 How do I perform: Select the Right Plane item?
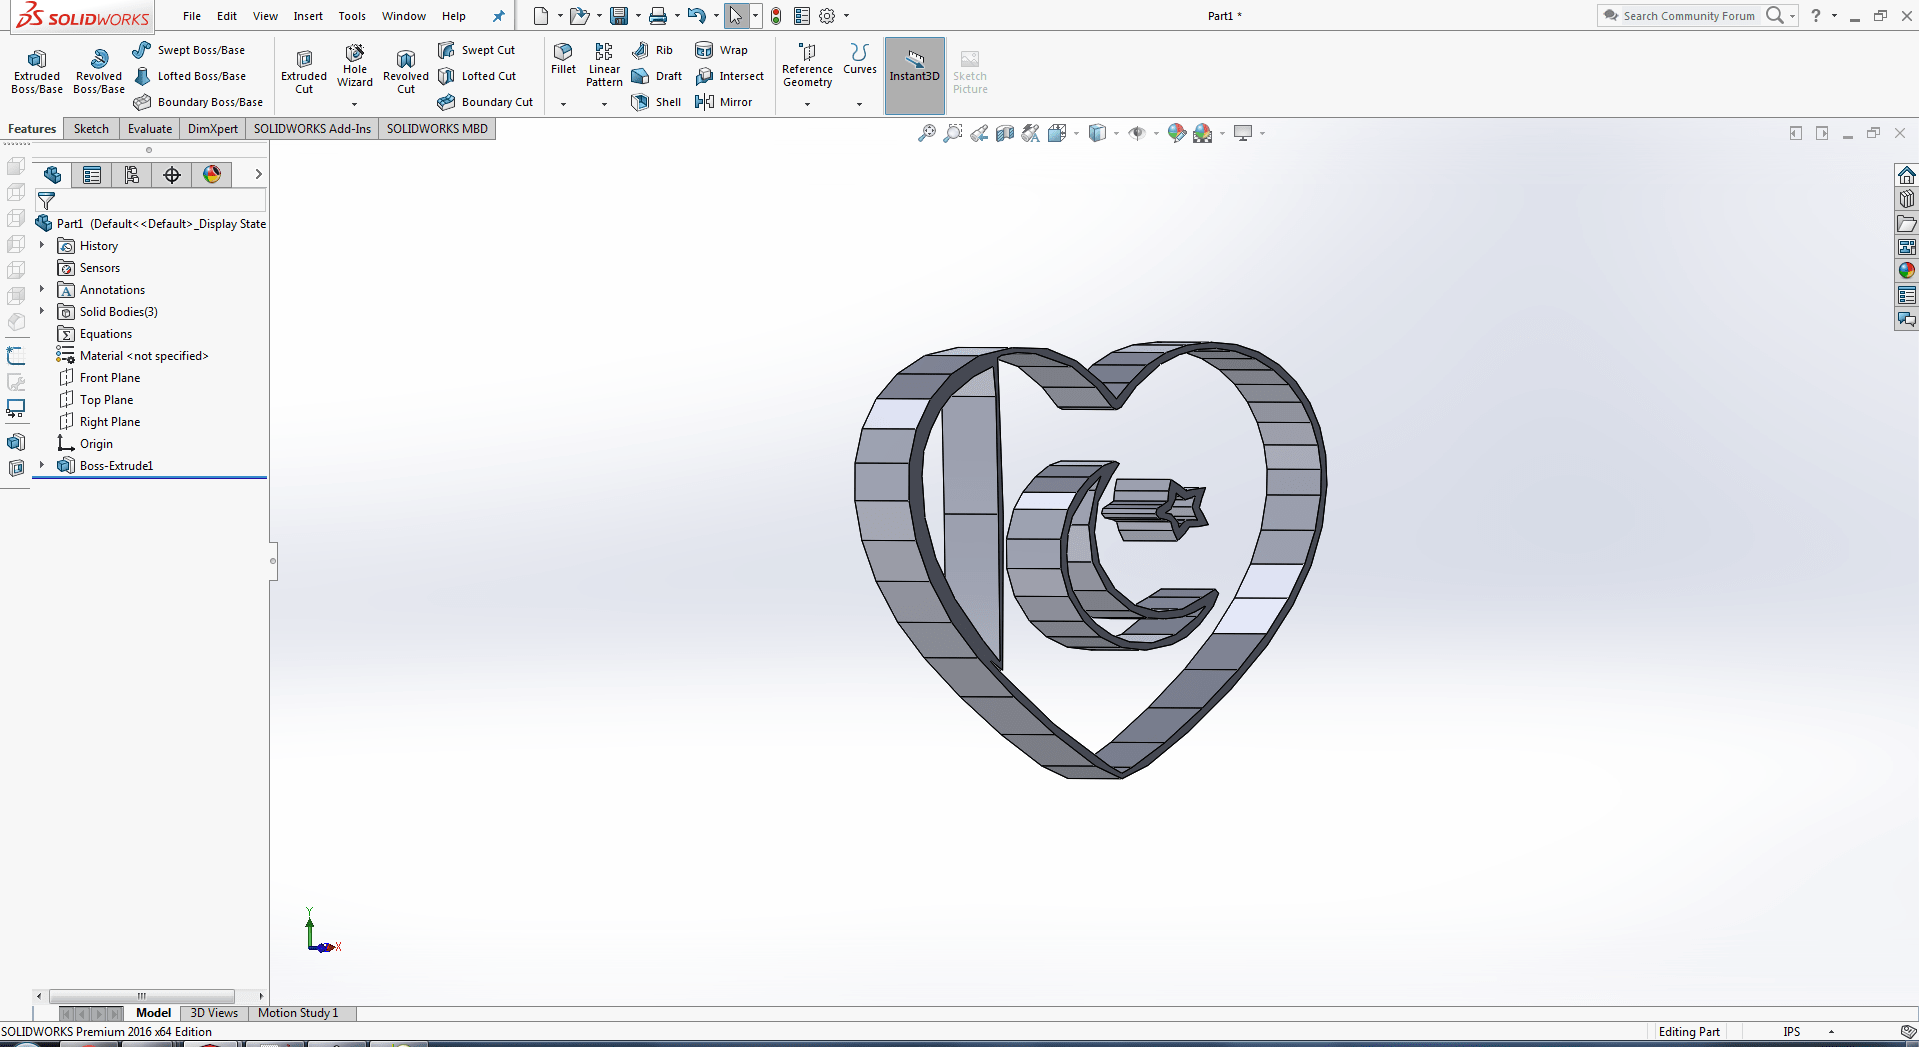(x=99, y=422)
